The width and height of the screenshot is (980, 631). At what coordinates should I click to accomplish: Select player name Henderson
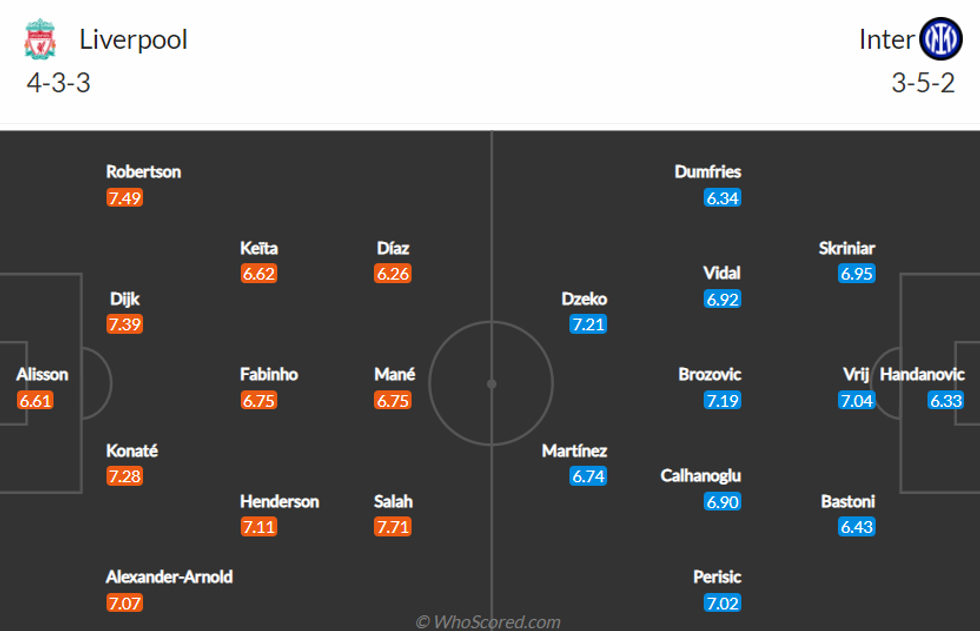(279, 501)
